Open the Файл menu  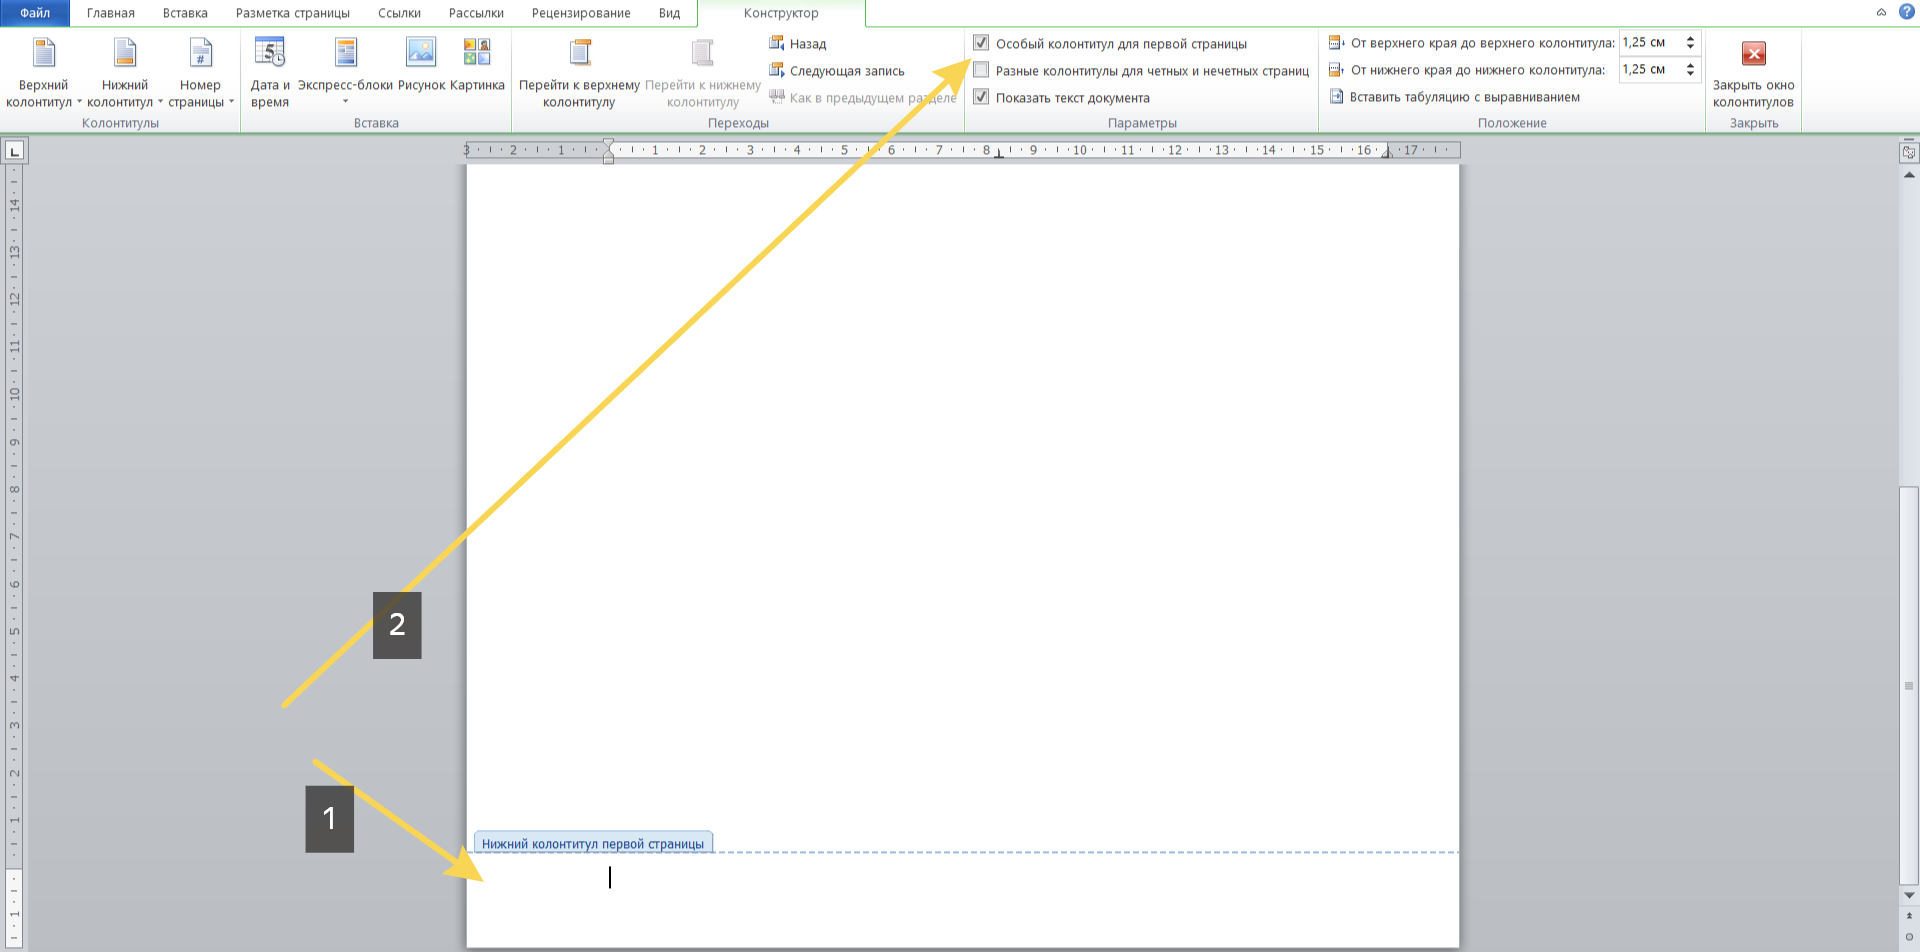(x=34, y=13)
